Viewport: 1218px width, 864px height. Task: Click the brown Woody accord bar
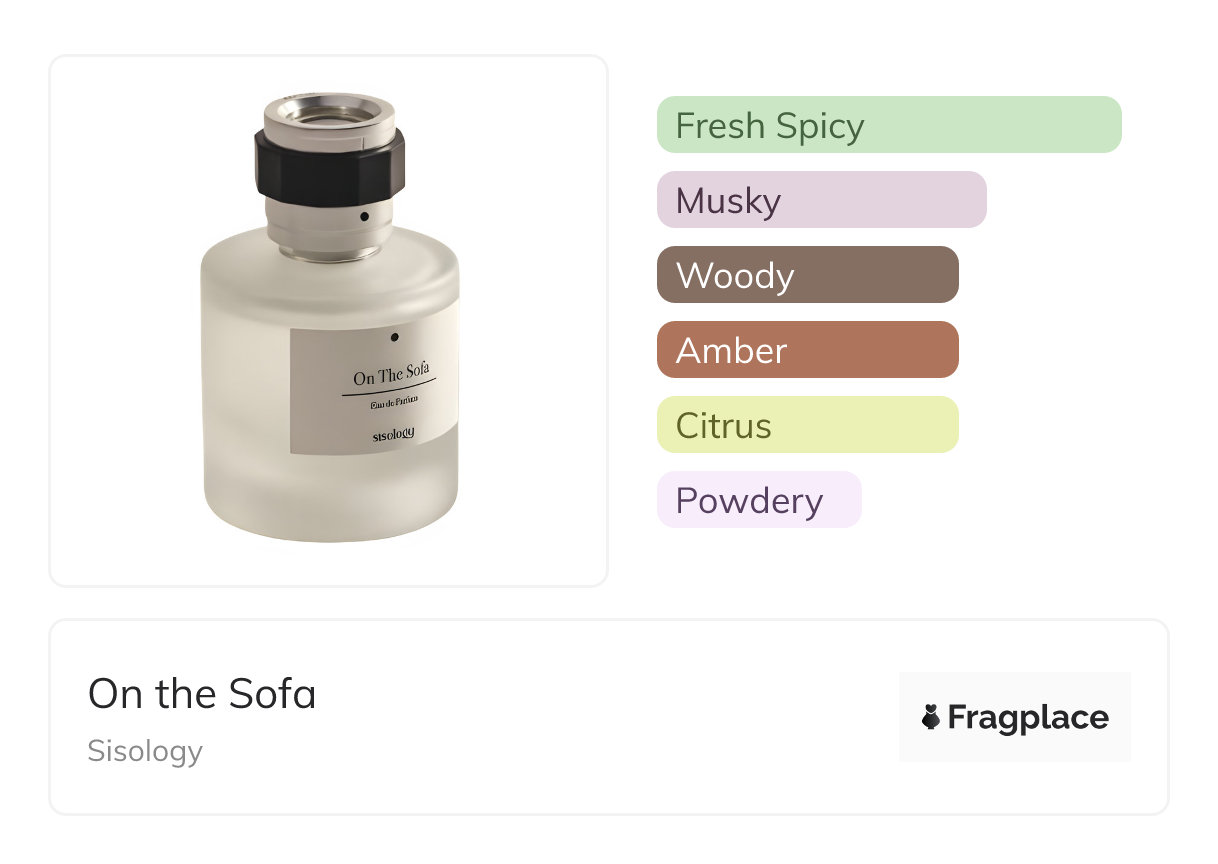pyautogui.click(x=807, y=275)
